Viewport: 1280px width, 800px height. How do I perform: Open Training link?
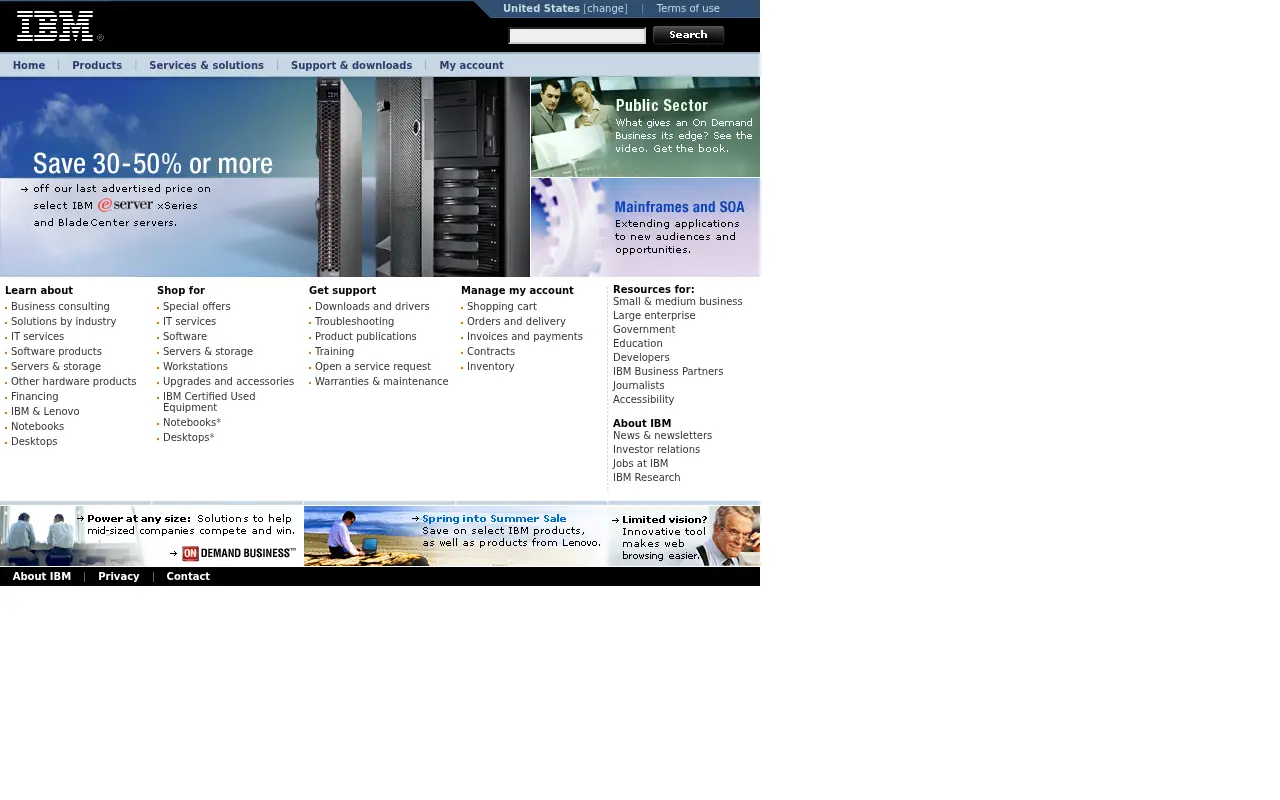coord(334,352)
